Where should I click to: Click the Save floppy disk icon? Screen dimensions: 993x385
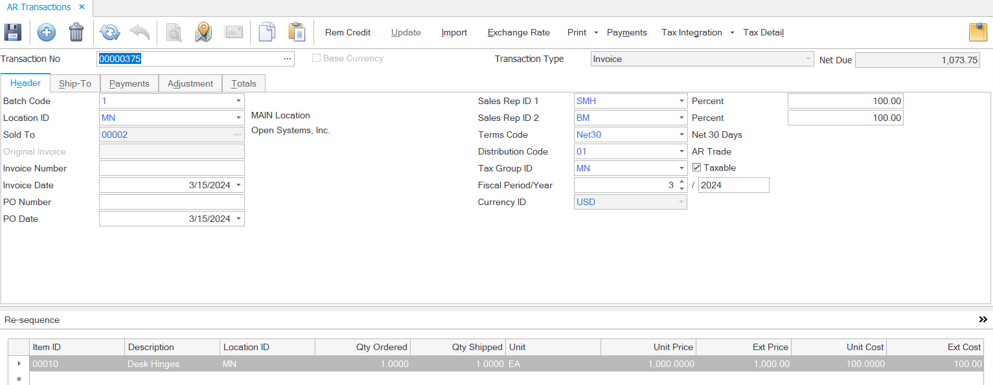click(13, 32)
